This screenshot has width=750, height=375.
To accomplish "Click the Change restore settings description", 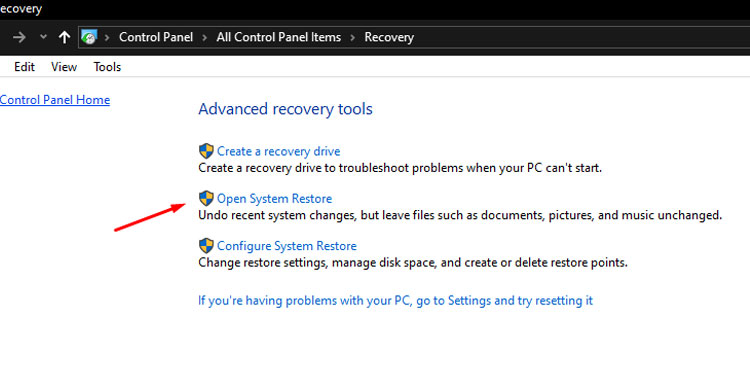I will coord(412,263).
